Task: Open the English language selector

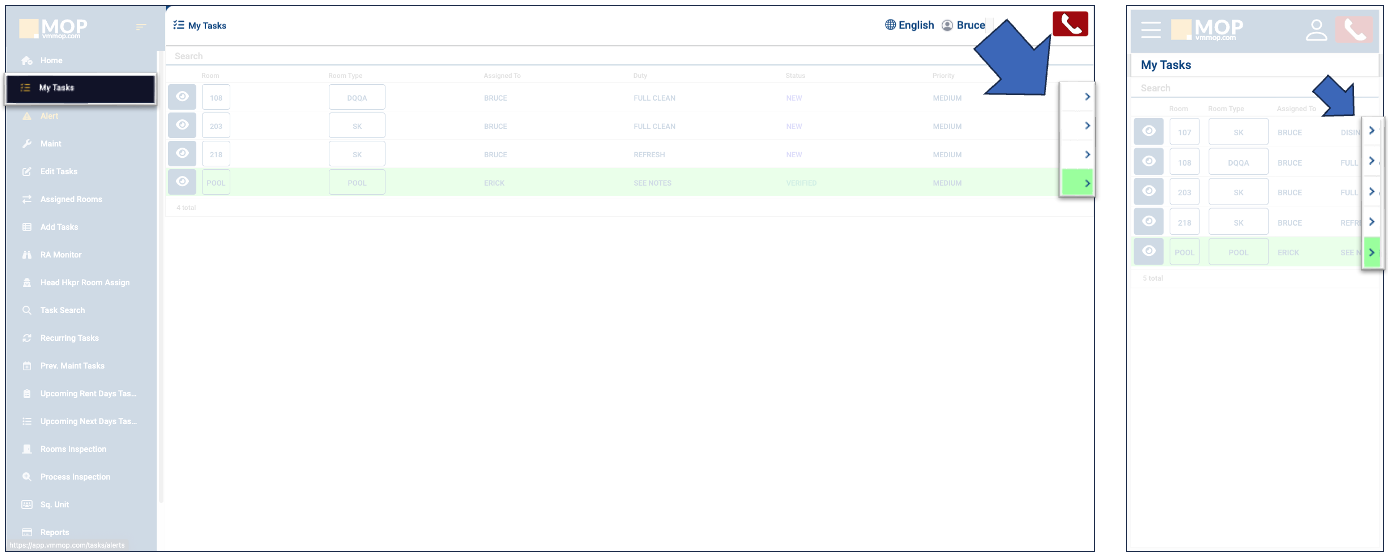Action: pos(909,25)
